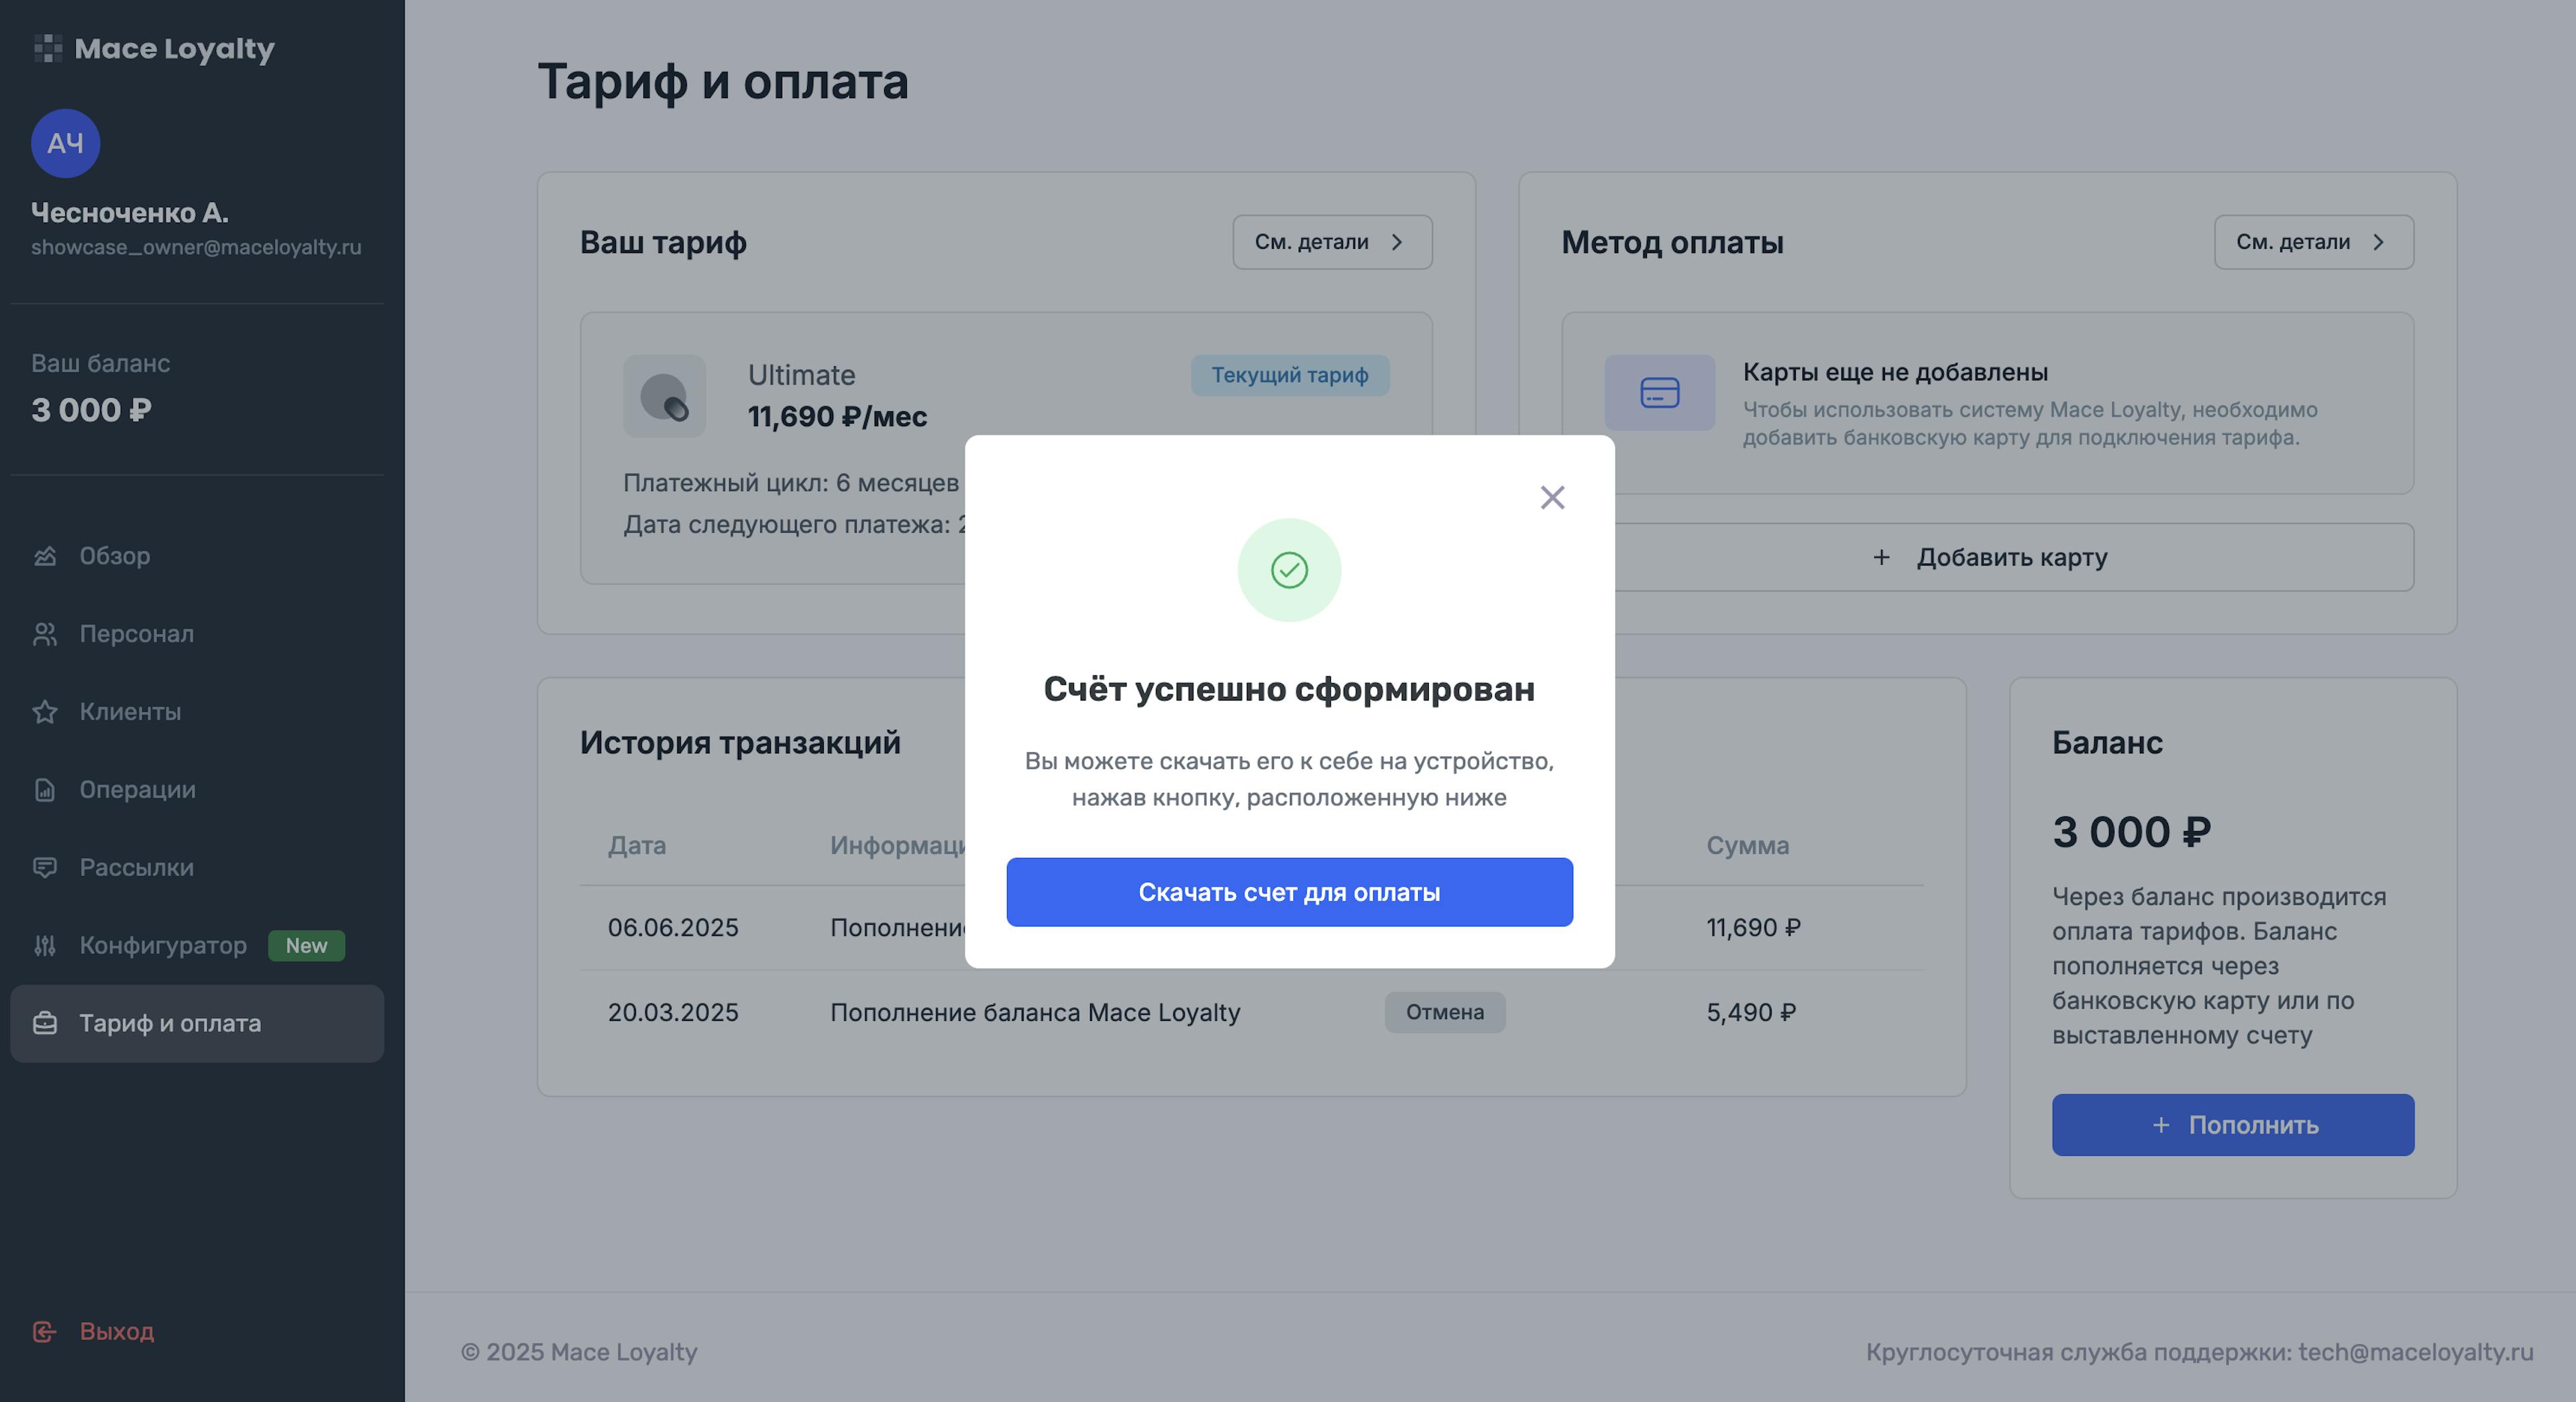Open 'См. детали' in 'Метод оплаты' card
This screenshot has height=1402, width=2576.
click(2313, 242)
